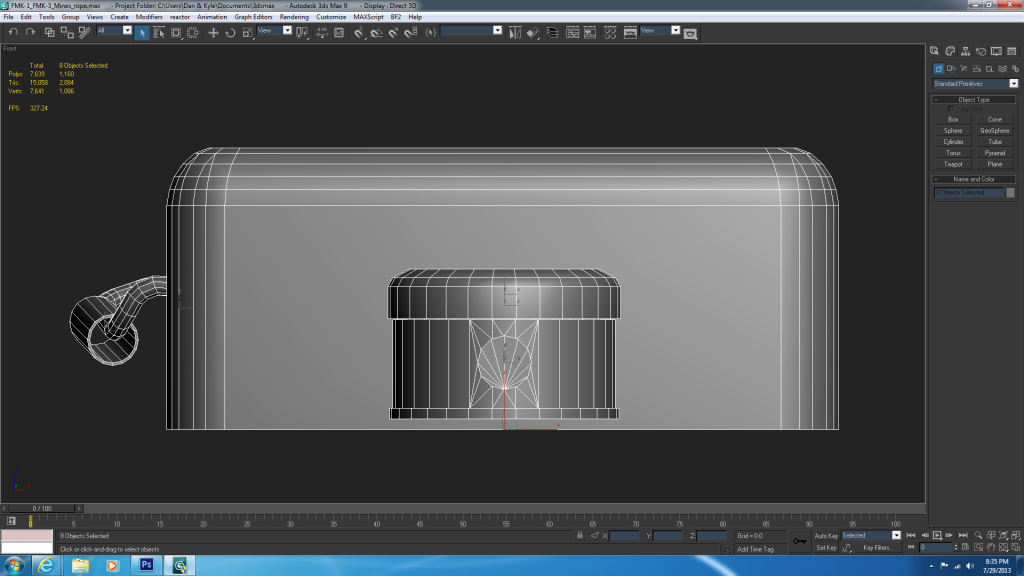Enable the AutoGrid checkbox
Screen dimensions: 1024x576
pyautogui.click(x=951, y=108)
